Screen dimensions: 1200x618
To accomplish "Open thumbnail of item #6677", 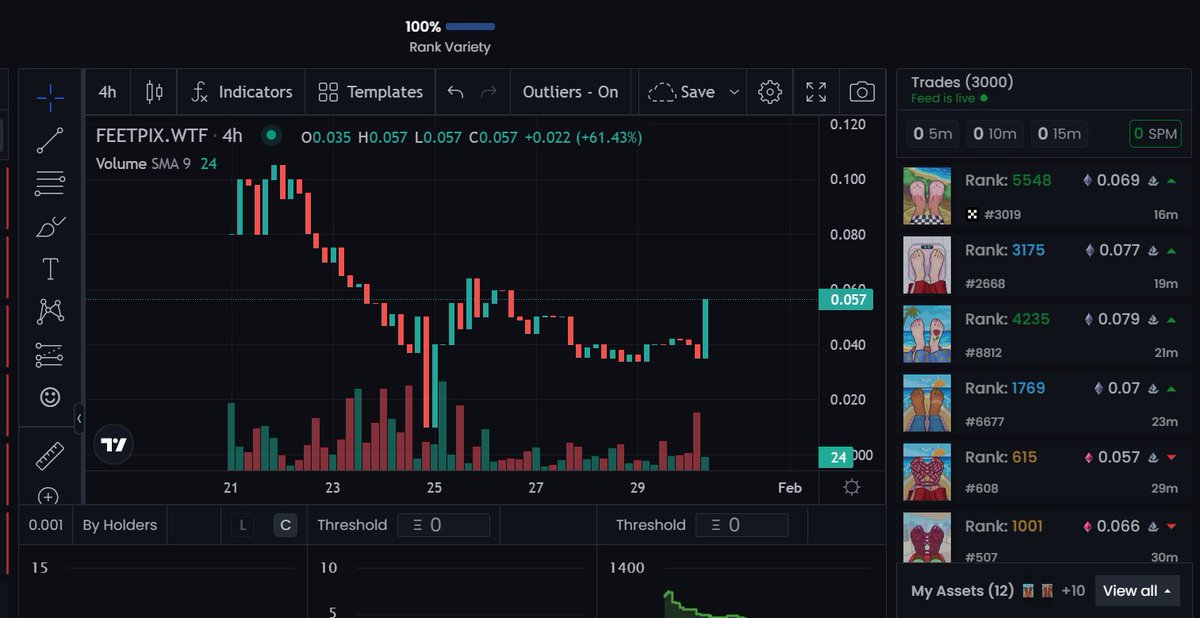I will tap(927, 402).
